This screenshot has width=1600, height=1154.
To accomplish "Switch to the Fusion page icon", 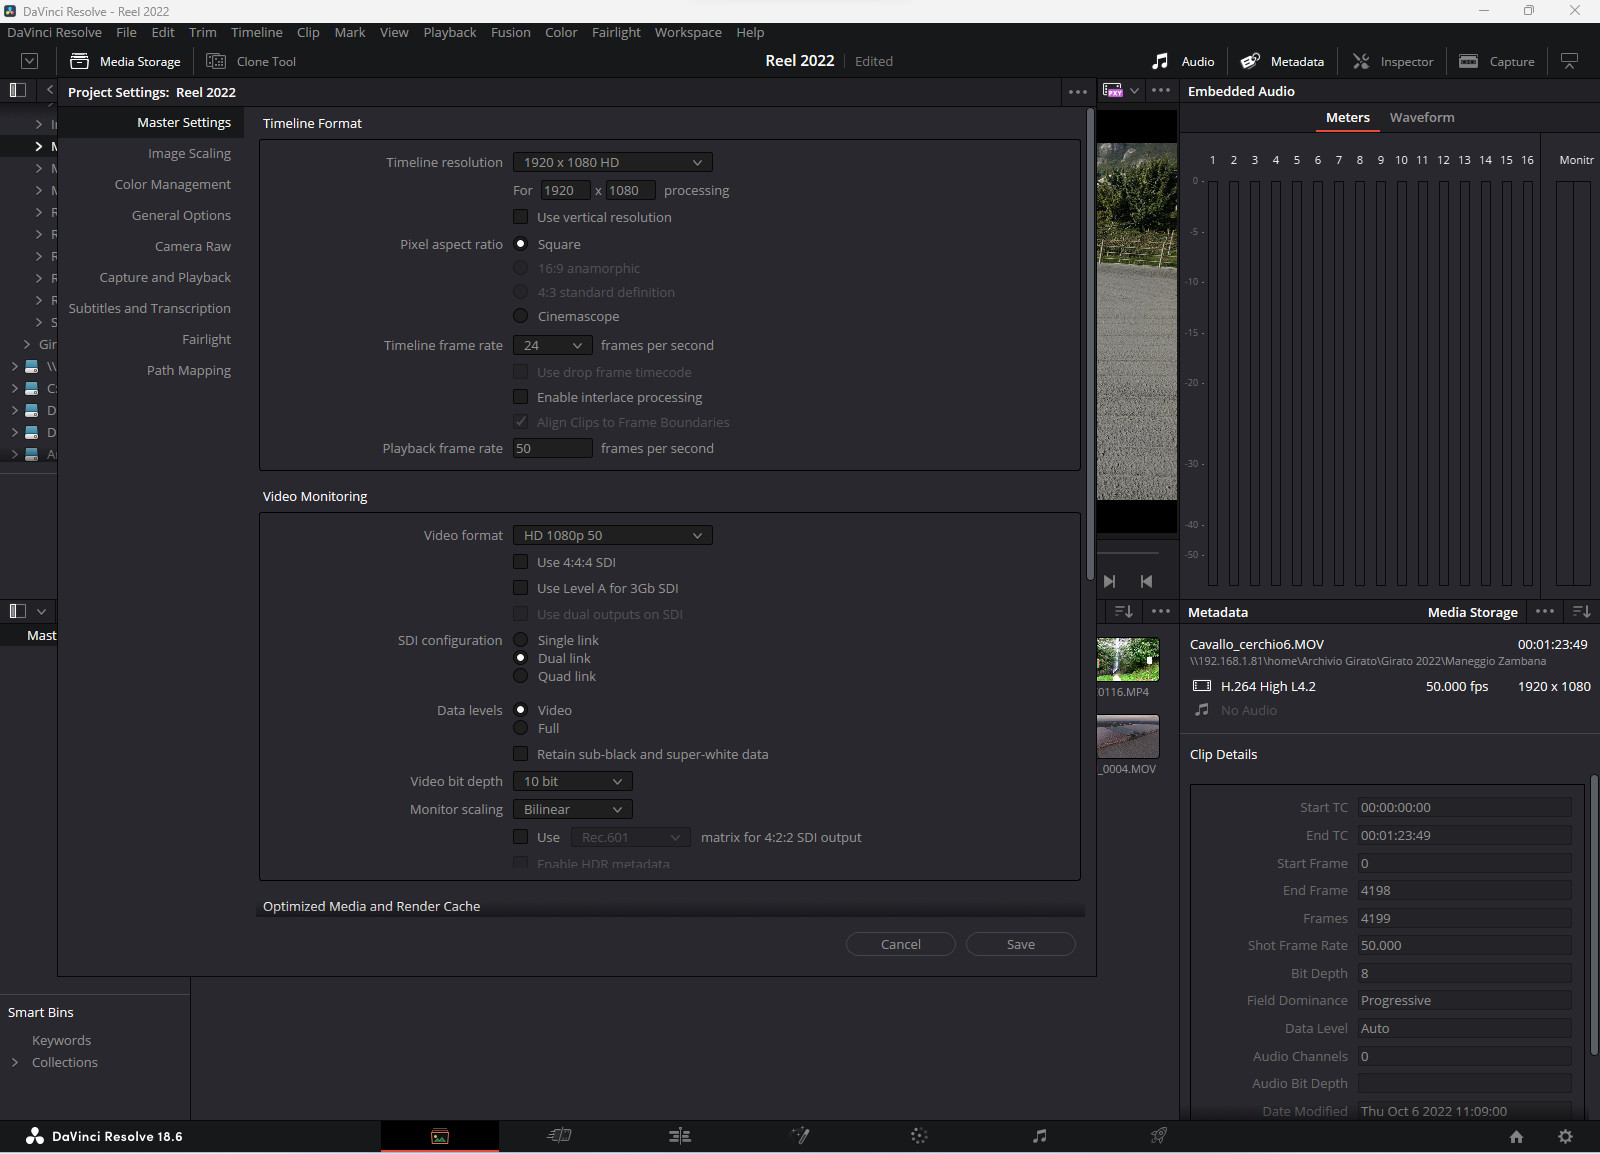I will coord(800,1136).
